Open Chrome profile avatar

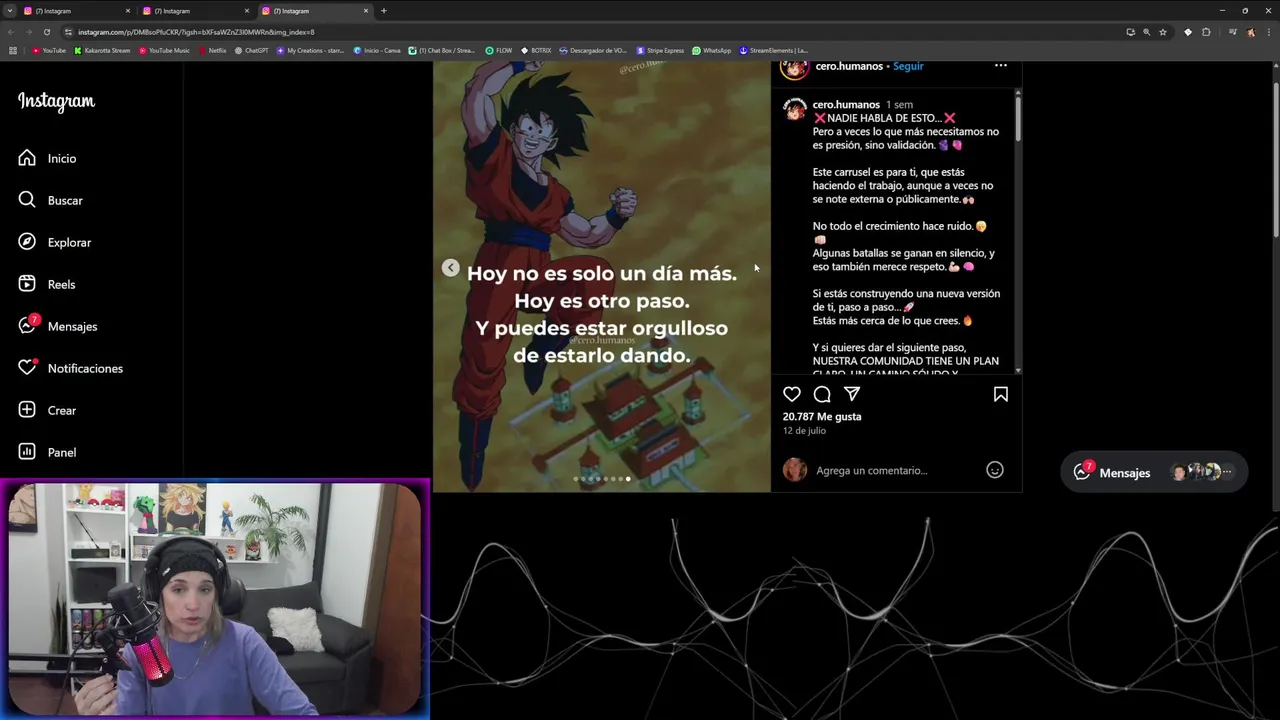1251,32
